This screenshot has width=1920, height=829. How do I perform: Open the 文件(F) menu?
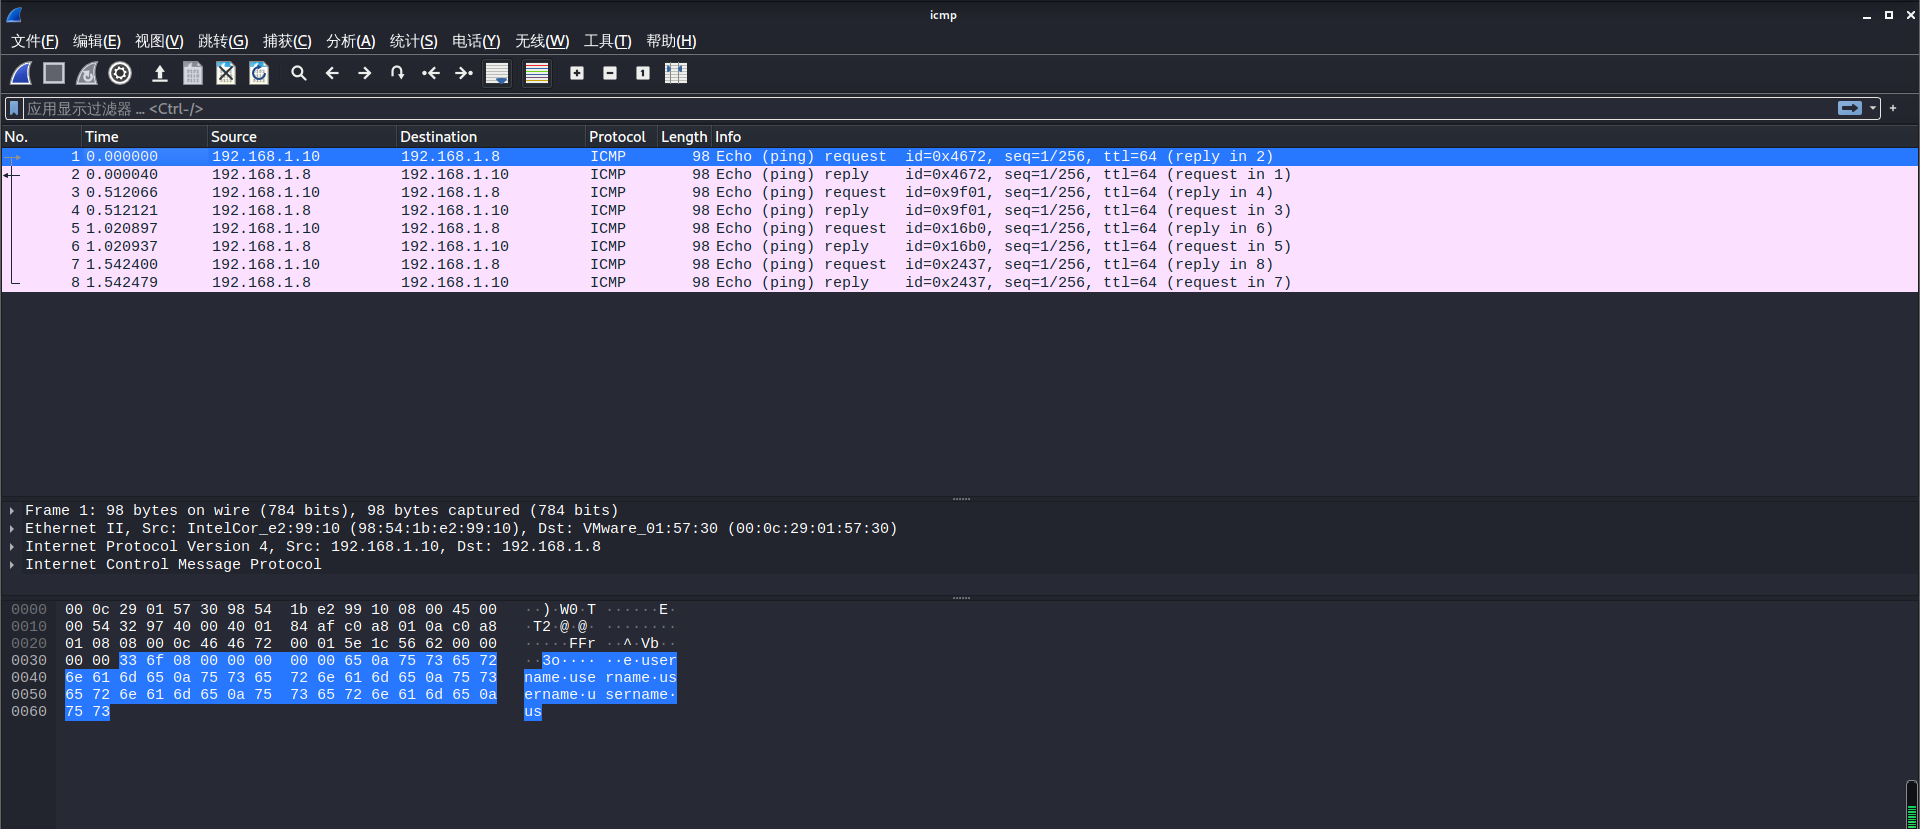click(35, 41)
